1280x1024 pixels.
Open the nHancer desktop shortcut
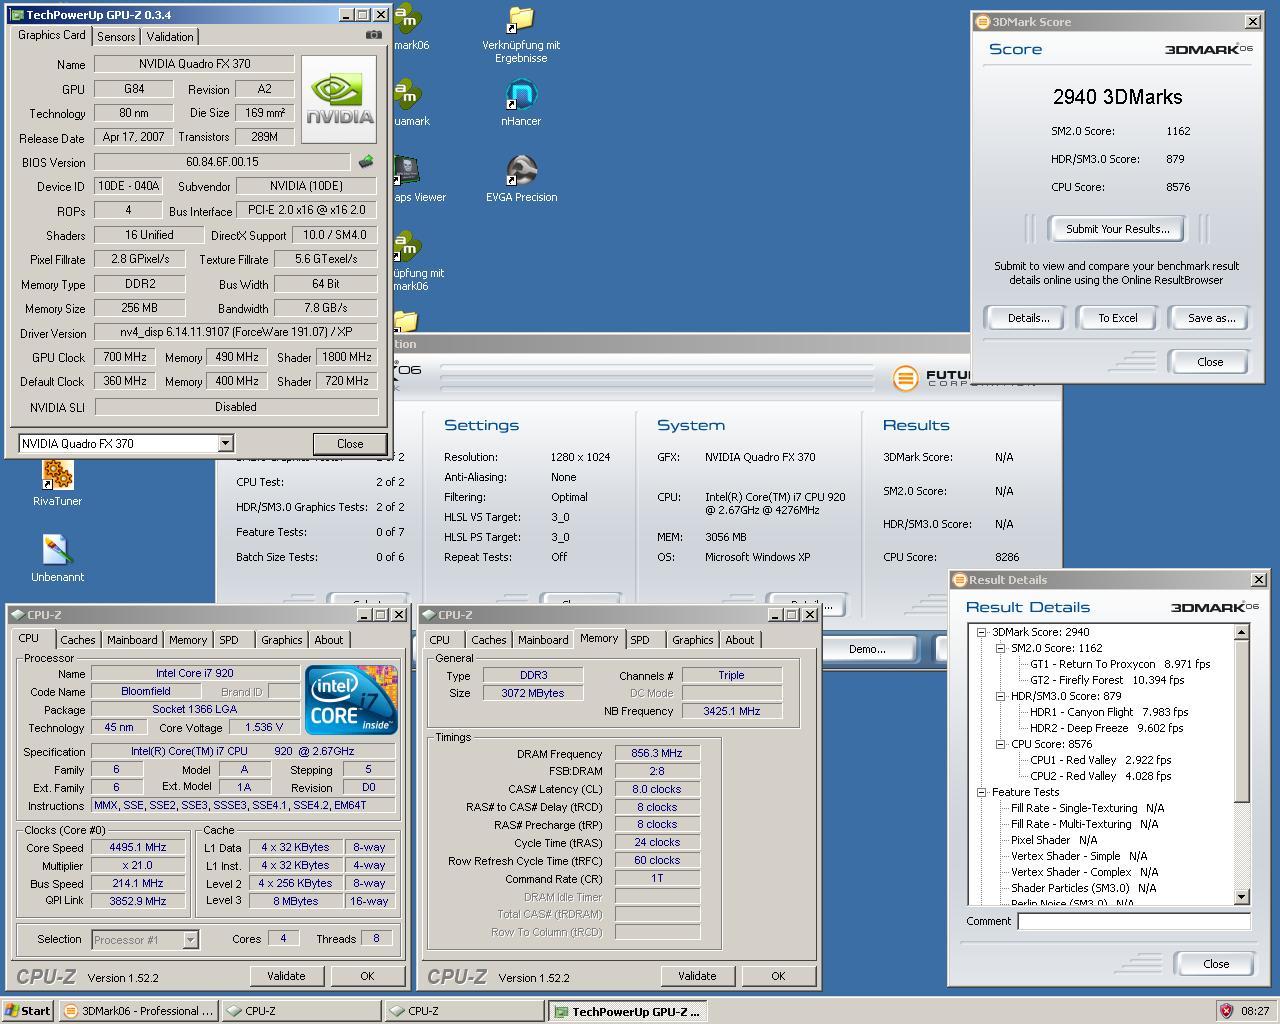point(521,104)
